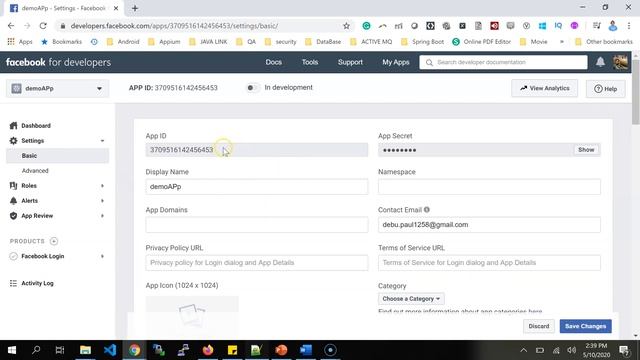Open the notifications bell in header
Image resolution: width=640 pixels, height=360 pixels.
tap(600, 62)
